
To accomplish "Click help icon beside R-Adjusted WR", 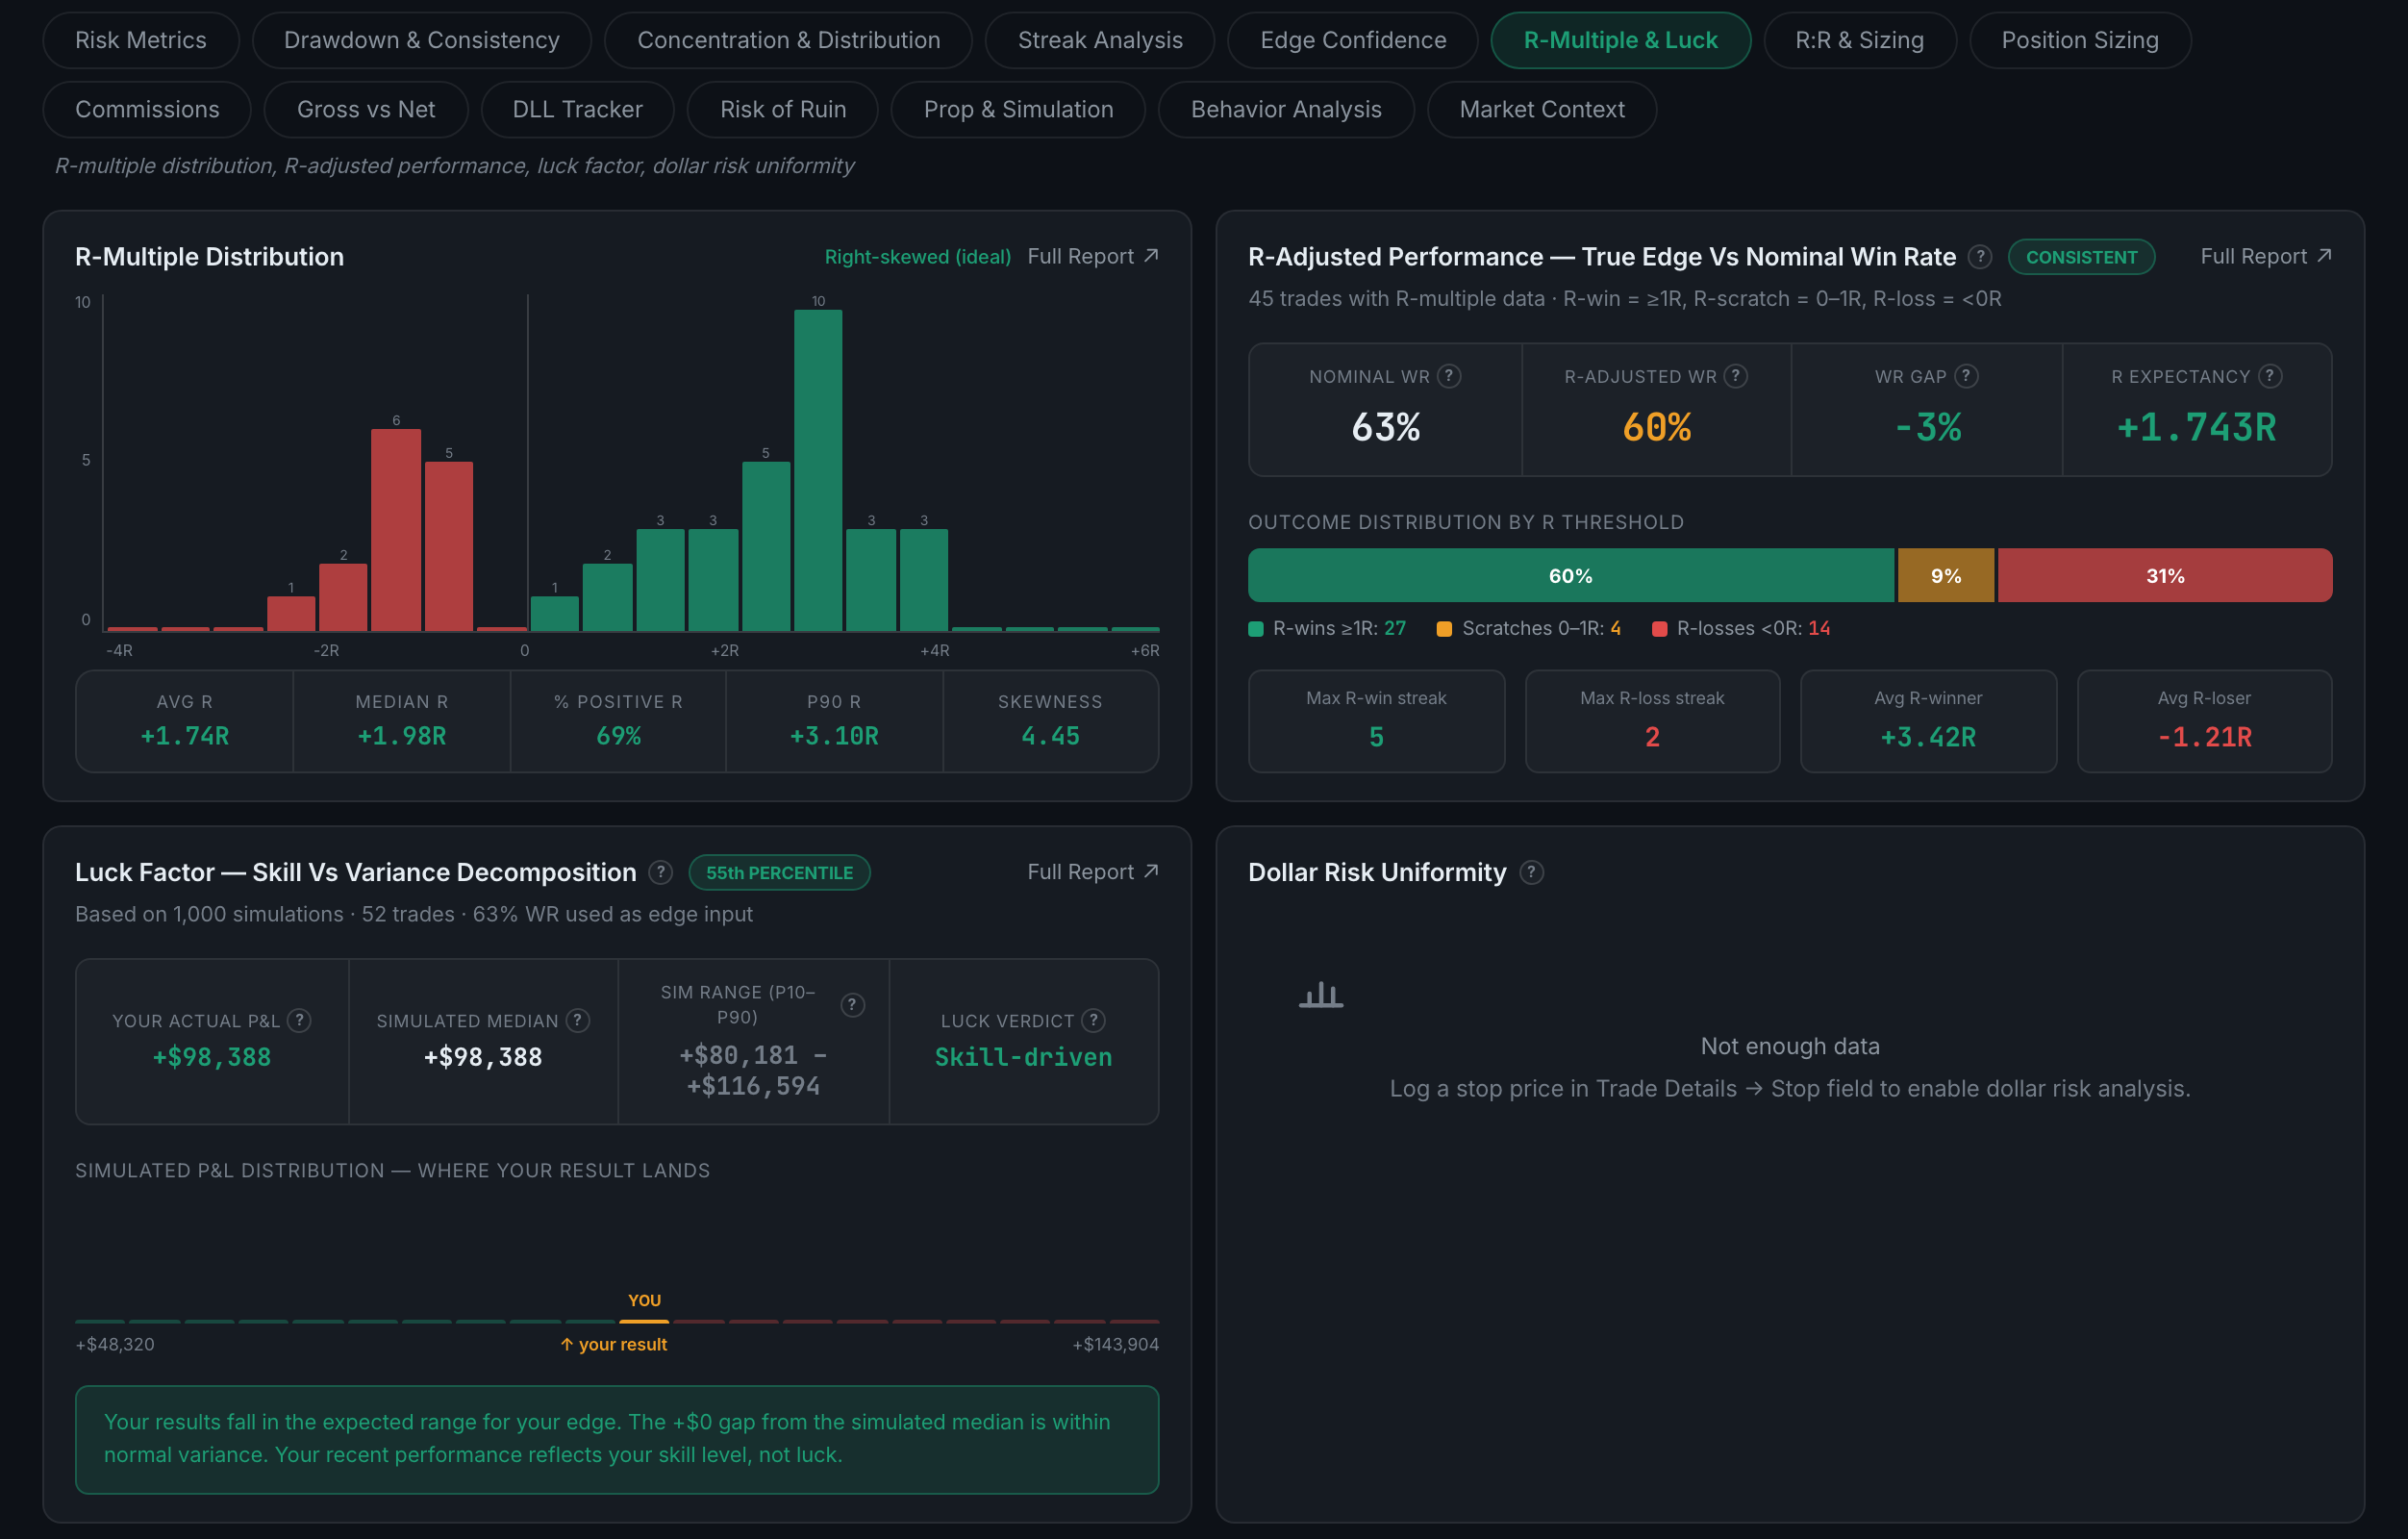I will pyautogui.click(x=1735, y=376).
